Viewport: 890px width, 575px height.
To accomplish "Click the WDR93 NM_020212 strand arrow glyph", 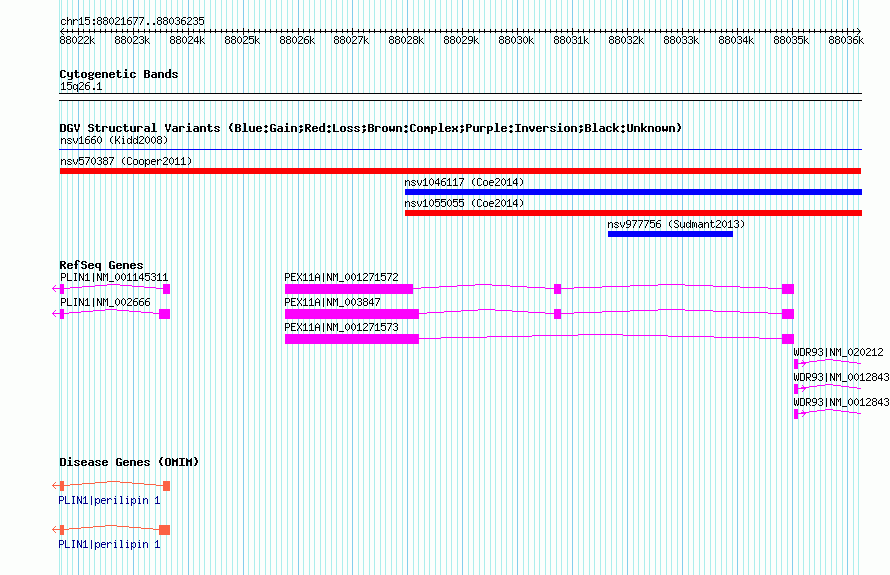I will (x=803, y=363).
